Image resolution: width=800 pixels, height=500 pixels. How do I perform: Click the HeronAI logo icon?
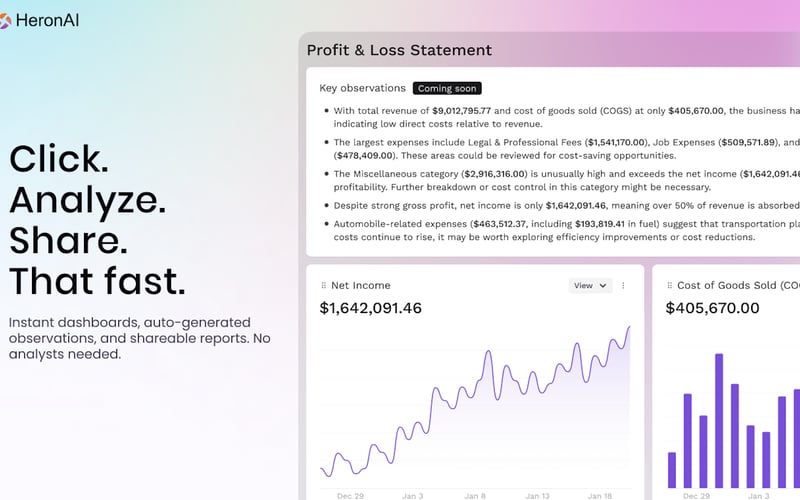(x=5, y=21)
